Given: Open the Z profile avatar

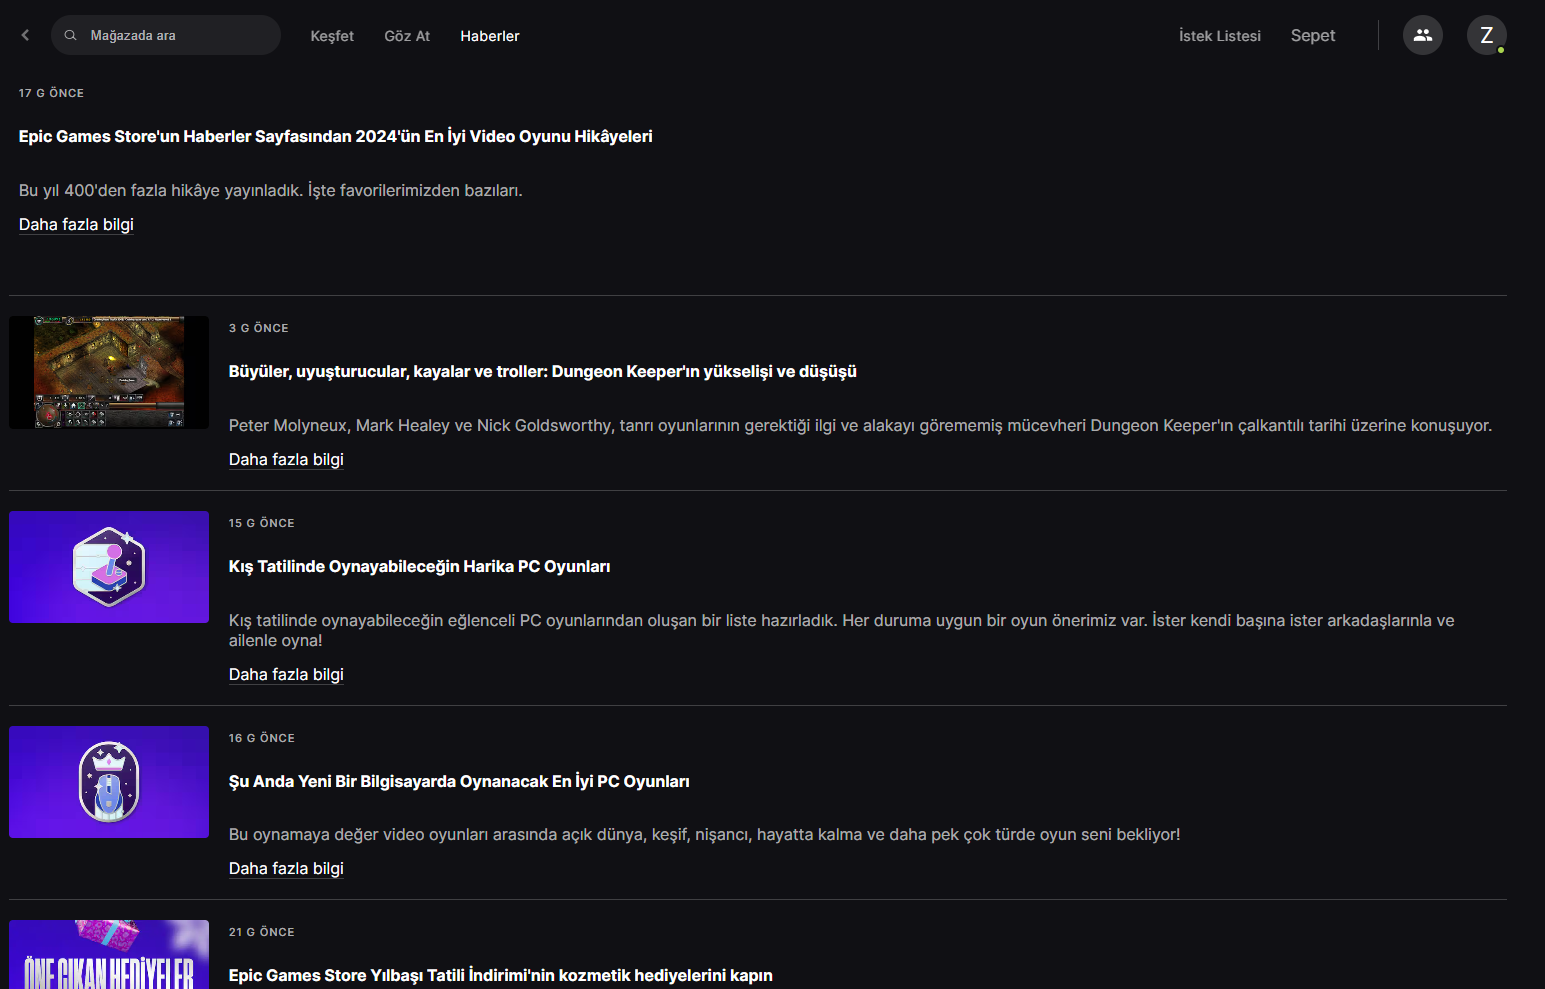Looking at the screenshot, I should pyautogui.click(x=1486, y=35).
